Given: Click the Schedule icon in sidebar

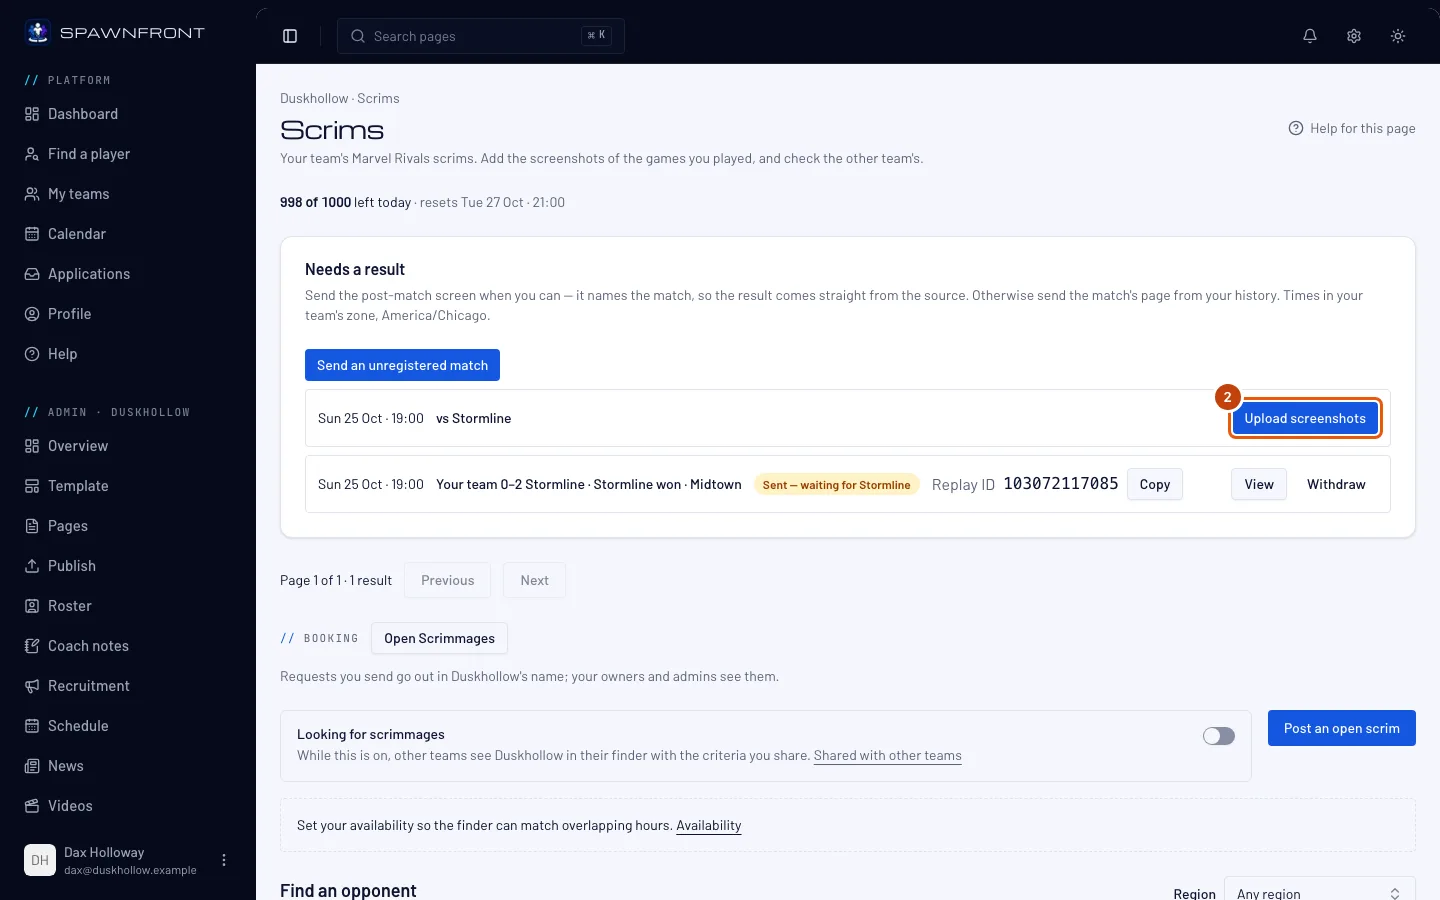Looking at the screenshot, I should tap(32, 726).
